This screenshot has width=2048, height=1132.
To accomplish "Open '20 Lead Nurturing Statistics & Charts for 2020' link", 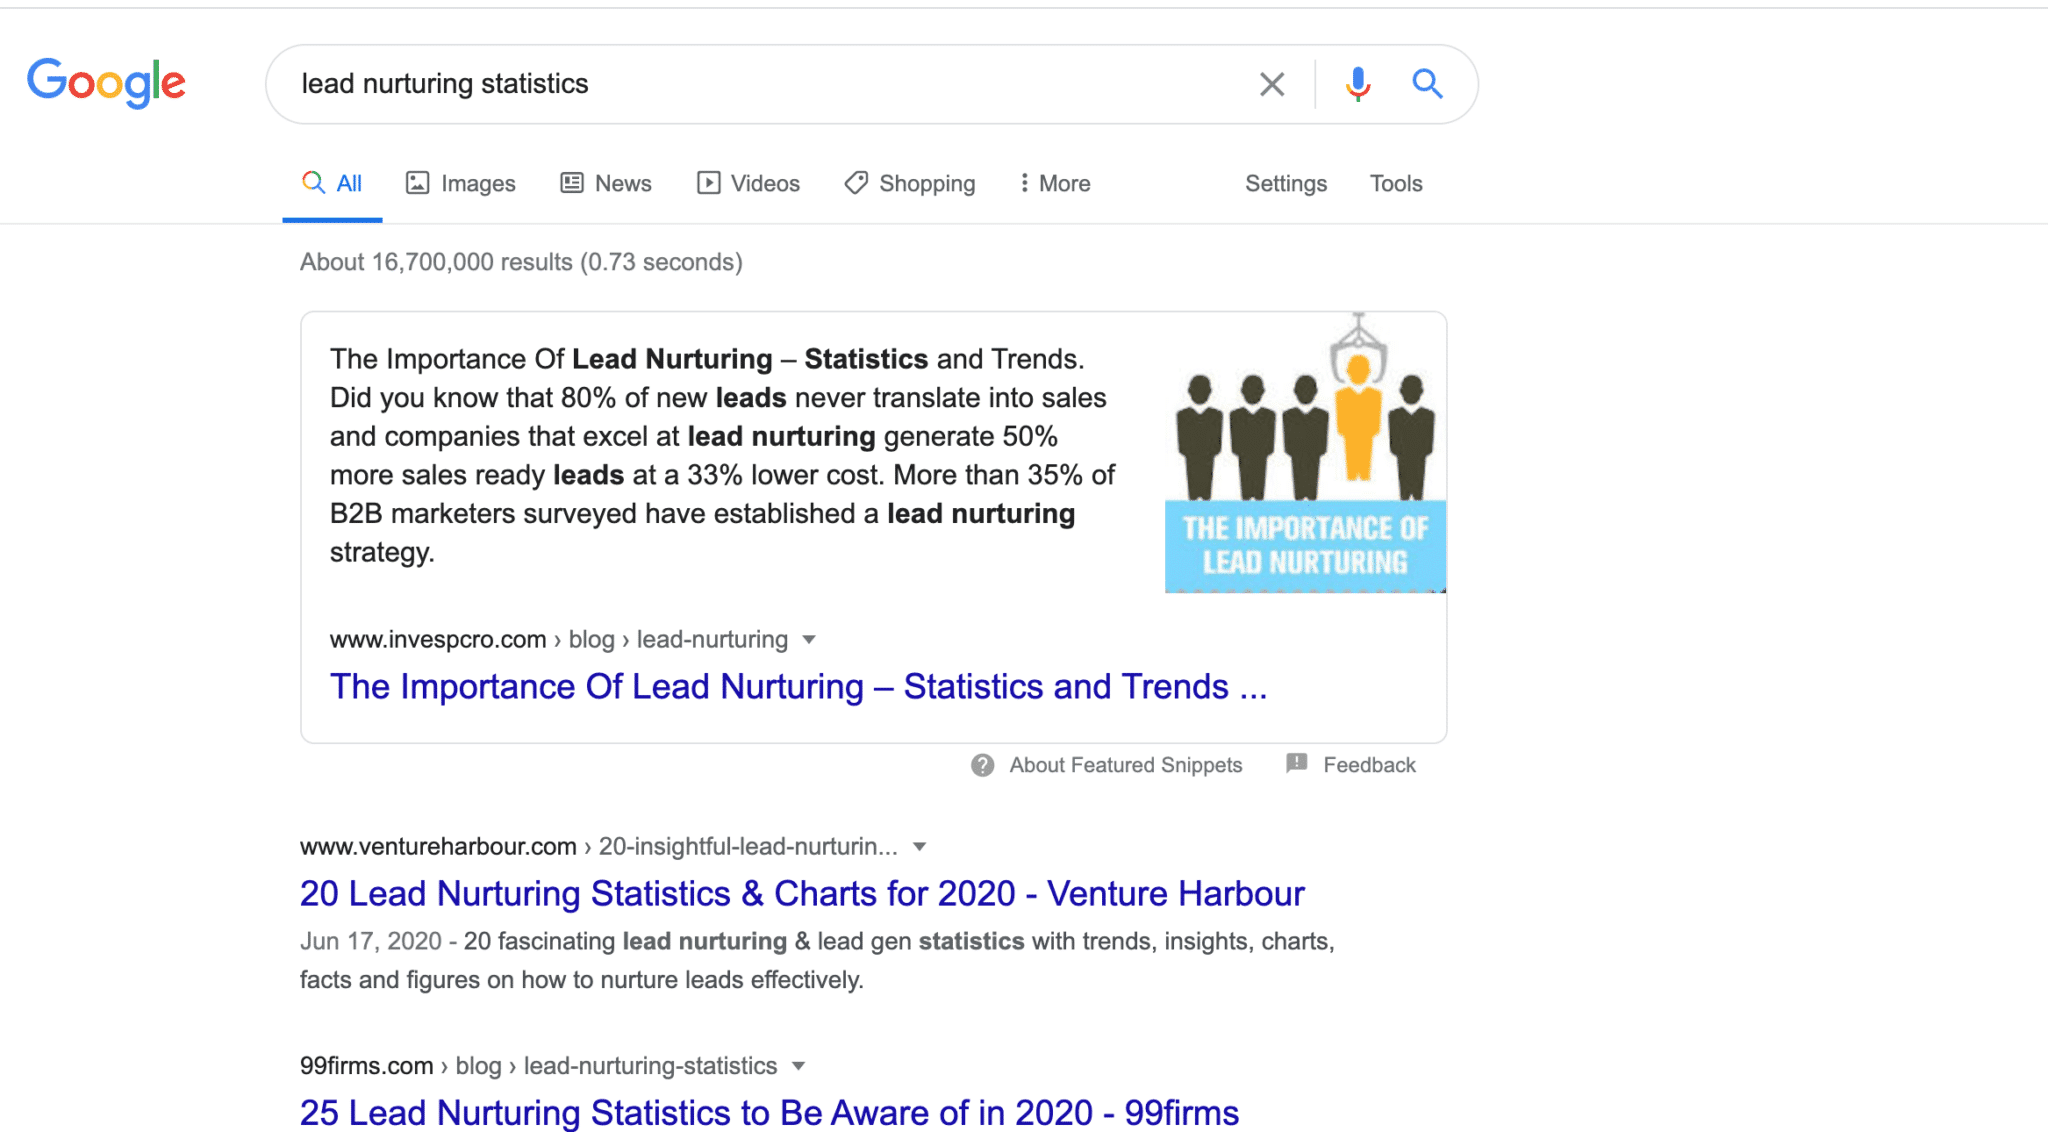I will point(802,893).
